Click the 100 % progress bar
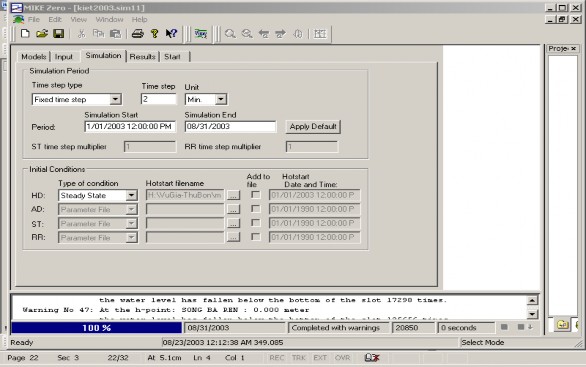Screen dimensions: 586x367 coord(96,328)
